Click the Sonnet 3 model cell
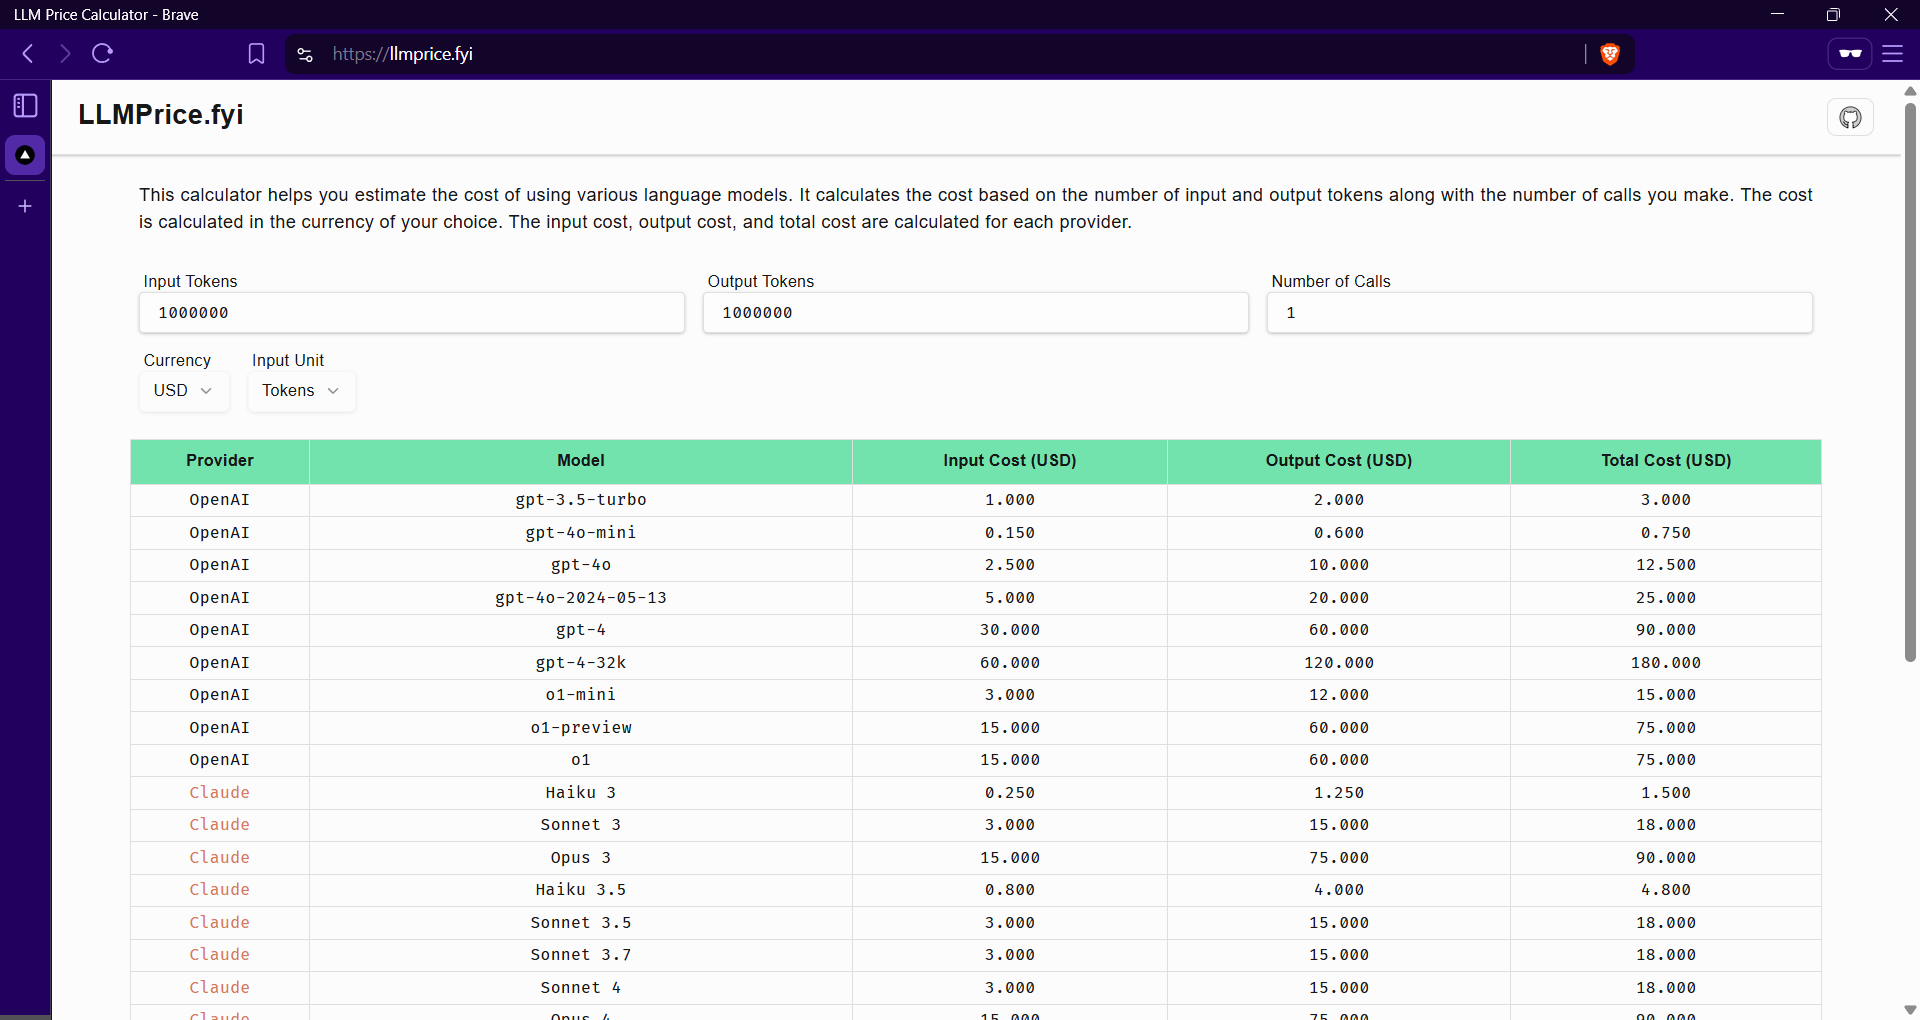The height and width of the screenshot is (1020, 1920). 581,825
